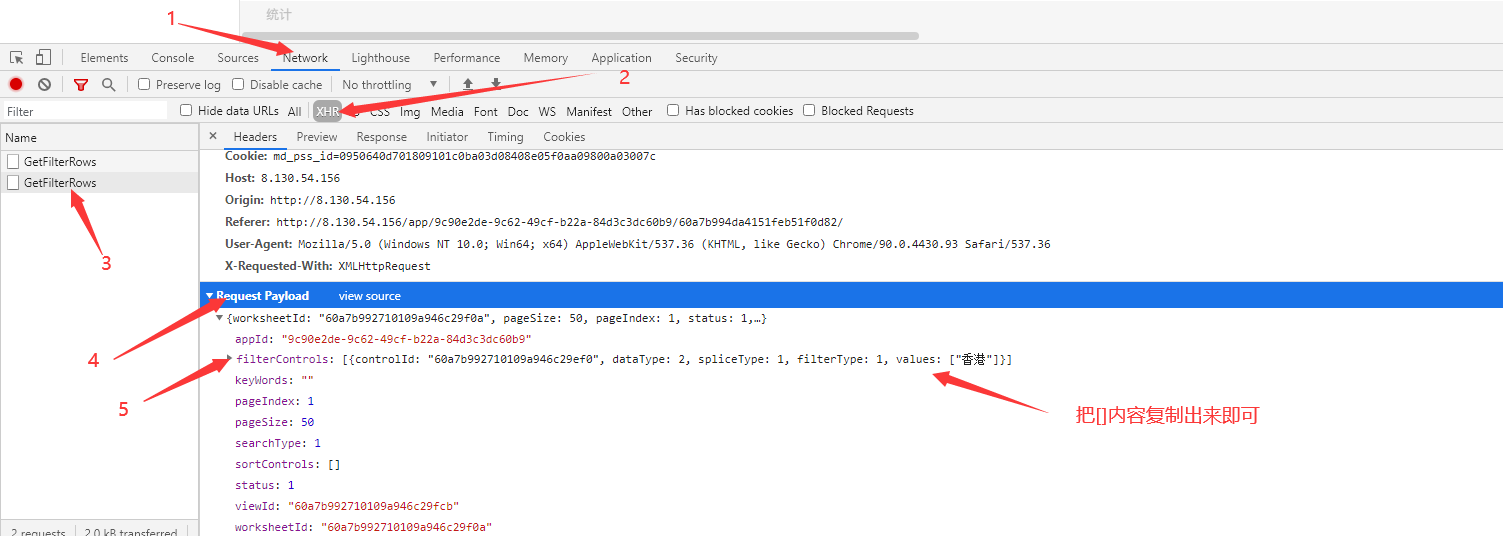
Task: Switch to the Memory tab
Action: tap(546, 58)
